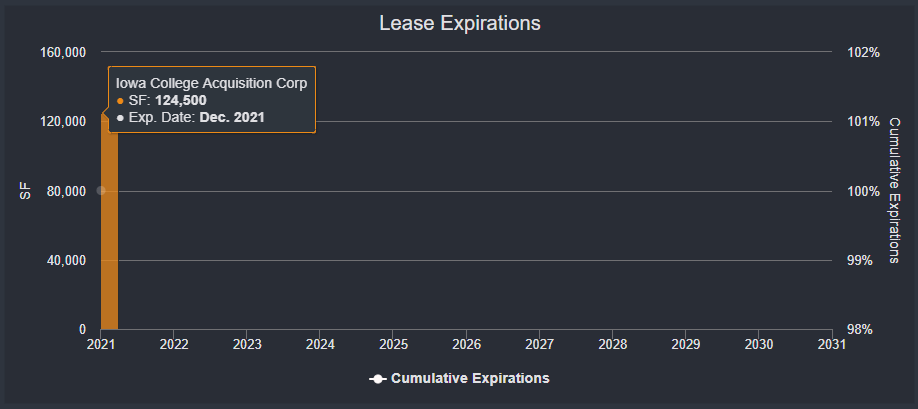The width and height of the screenshot is (918, 409).
Task: Click the white Exp. Date bullet in tooltip
Action: pyautogui.click(x=121, y=118)
